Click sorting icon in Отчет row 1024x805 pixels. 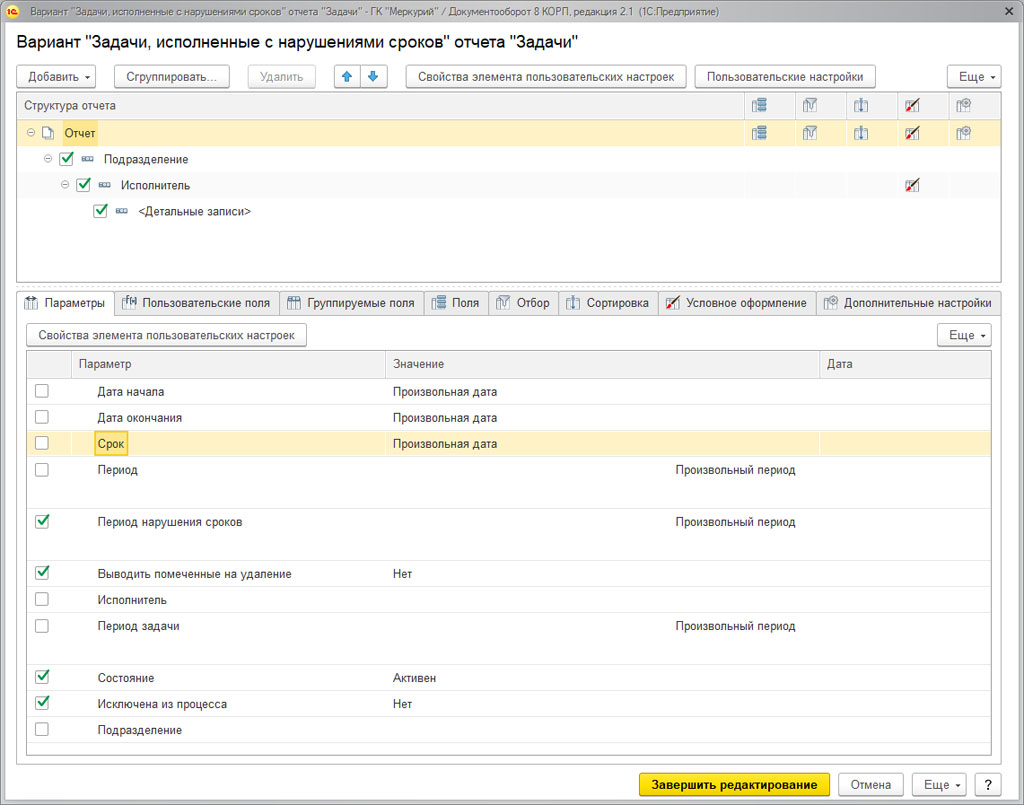coord(860,133)
